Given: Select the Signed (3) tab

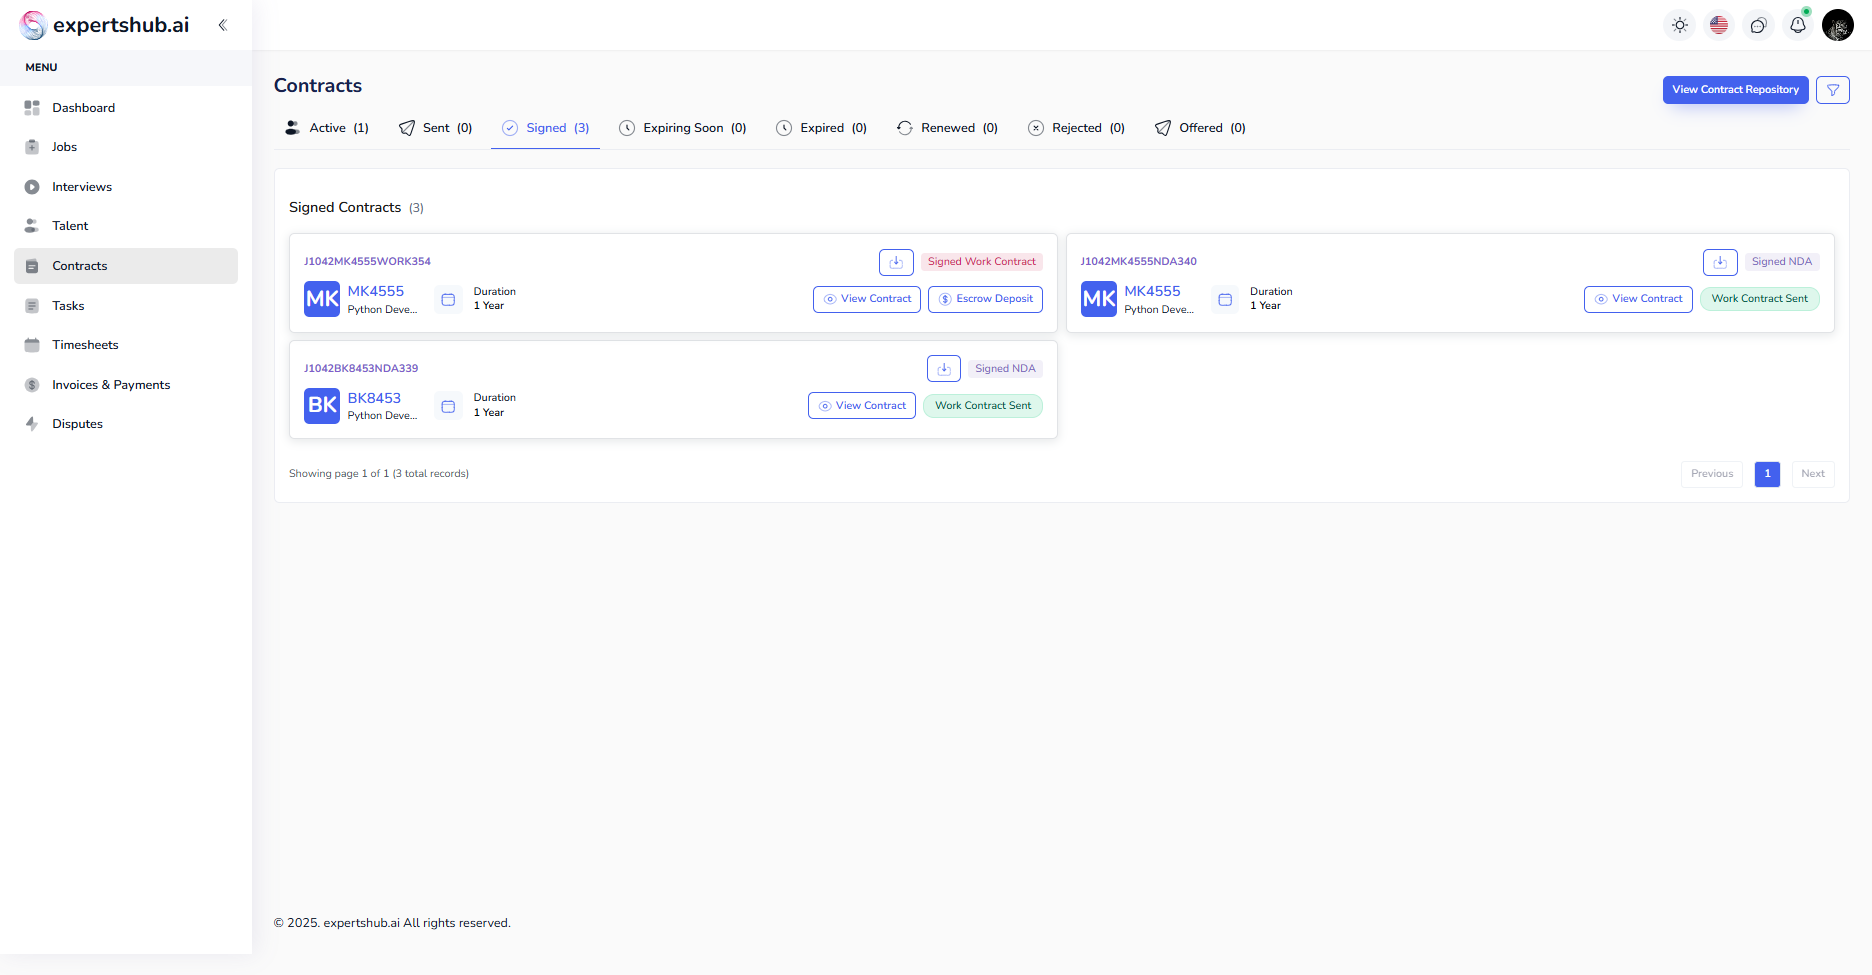Looking at the screenshot, I should pos(545,128).
